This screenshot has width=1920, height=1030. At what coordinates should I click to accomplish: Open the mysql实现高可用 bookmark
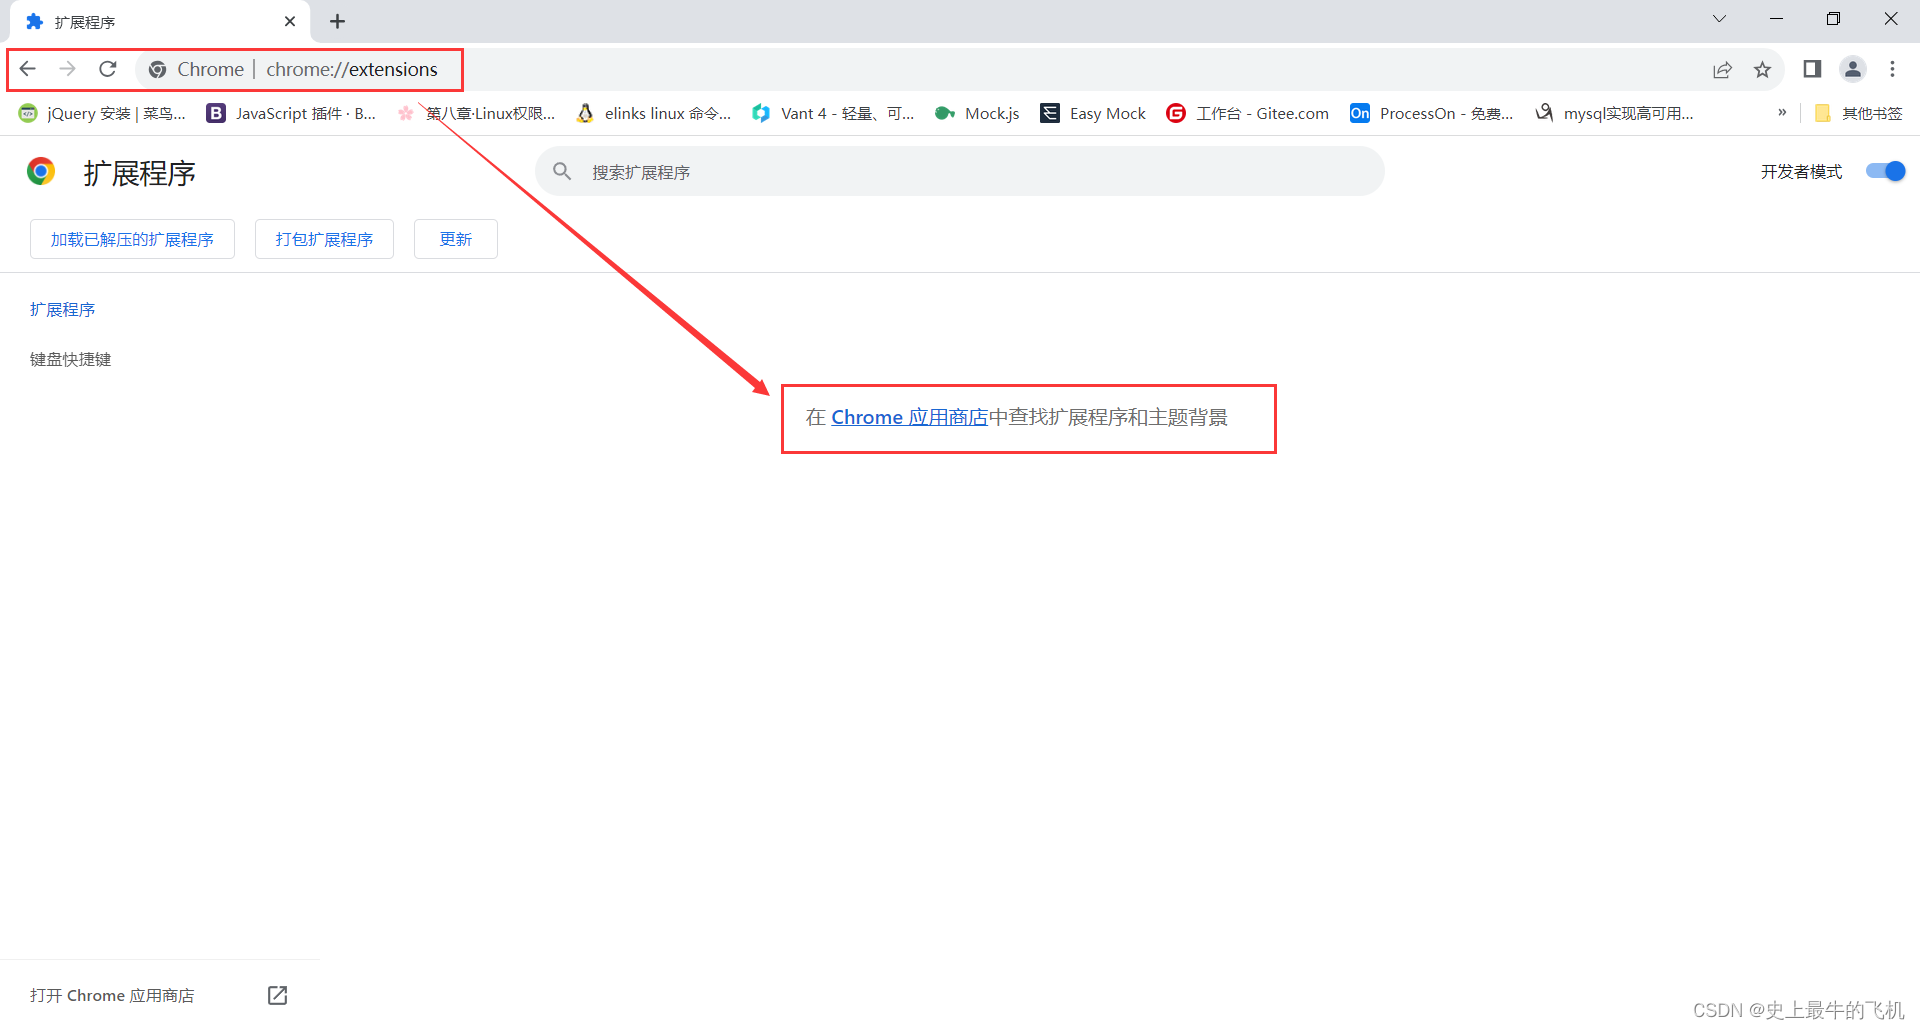click(x=1614, y=113)
